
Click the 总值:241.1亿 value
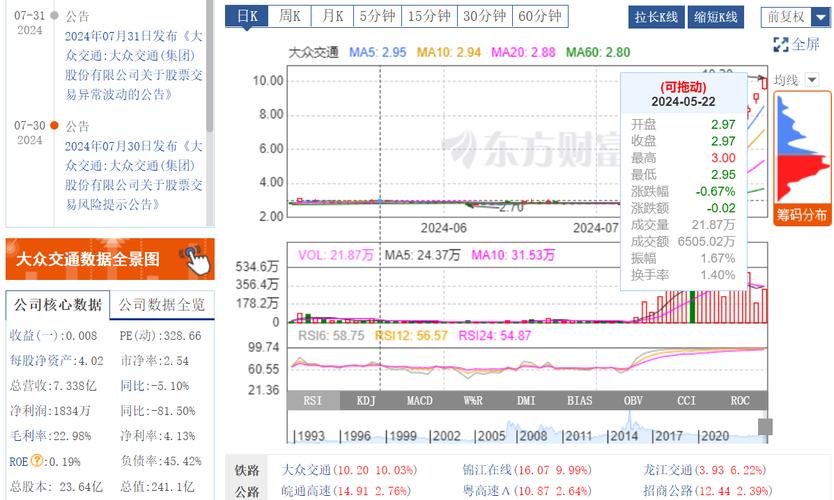point(157,486)
